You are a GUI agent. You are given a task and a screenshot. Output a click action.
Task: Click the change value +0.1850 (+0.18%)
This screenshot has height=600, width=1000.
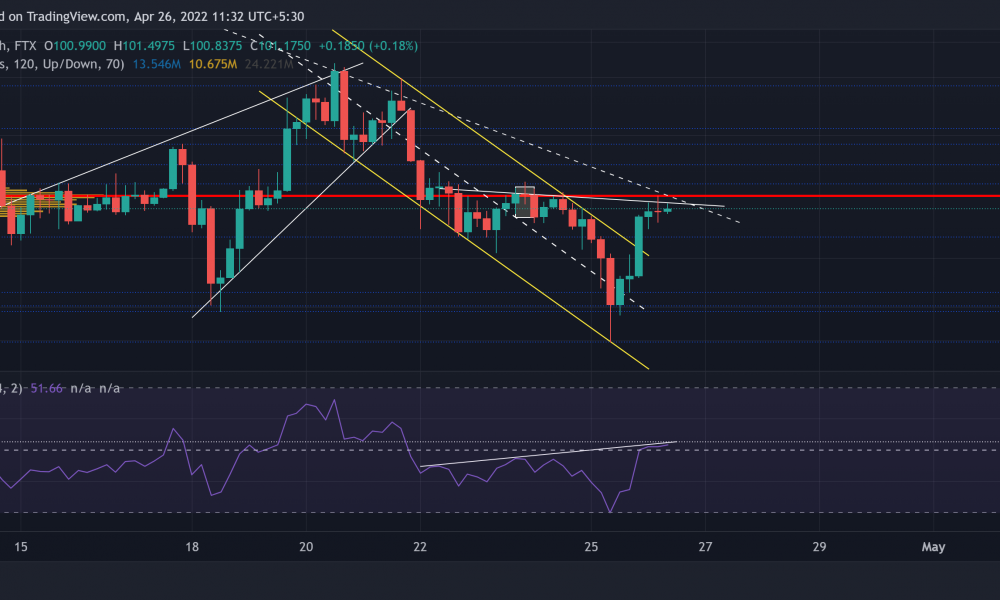point(368,46)
